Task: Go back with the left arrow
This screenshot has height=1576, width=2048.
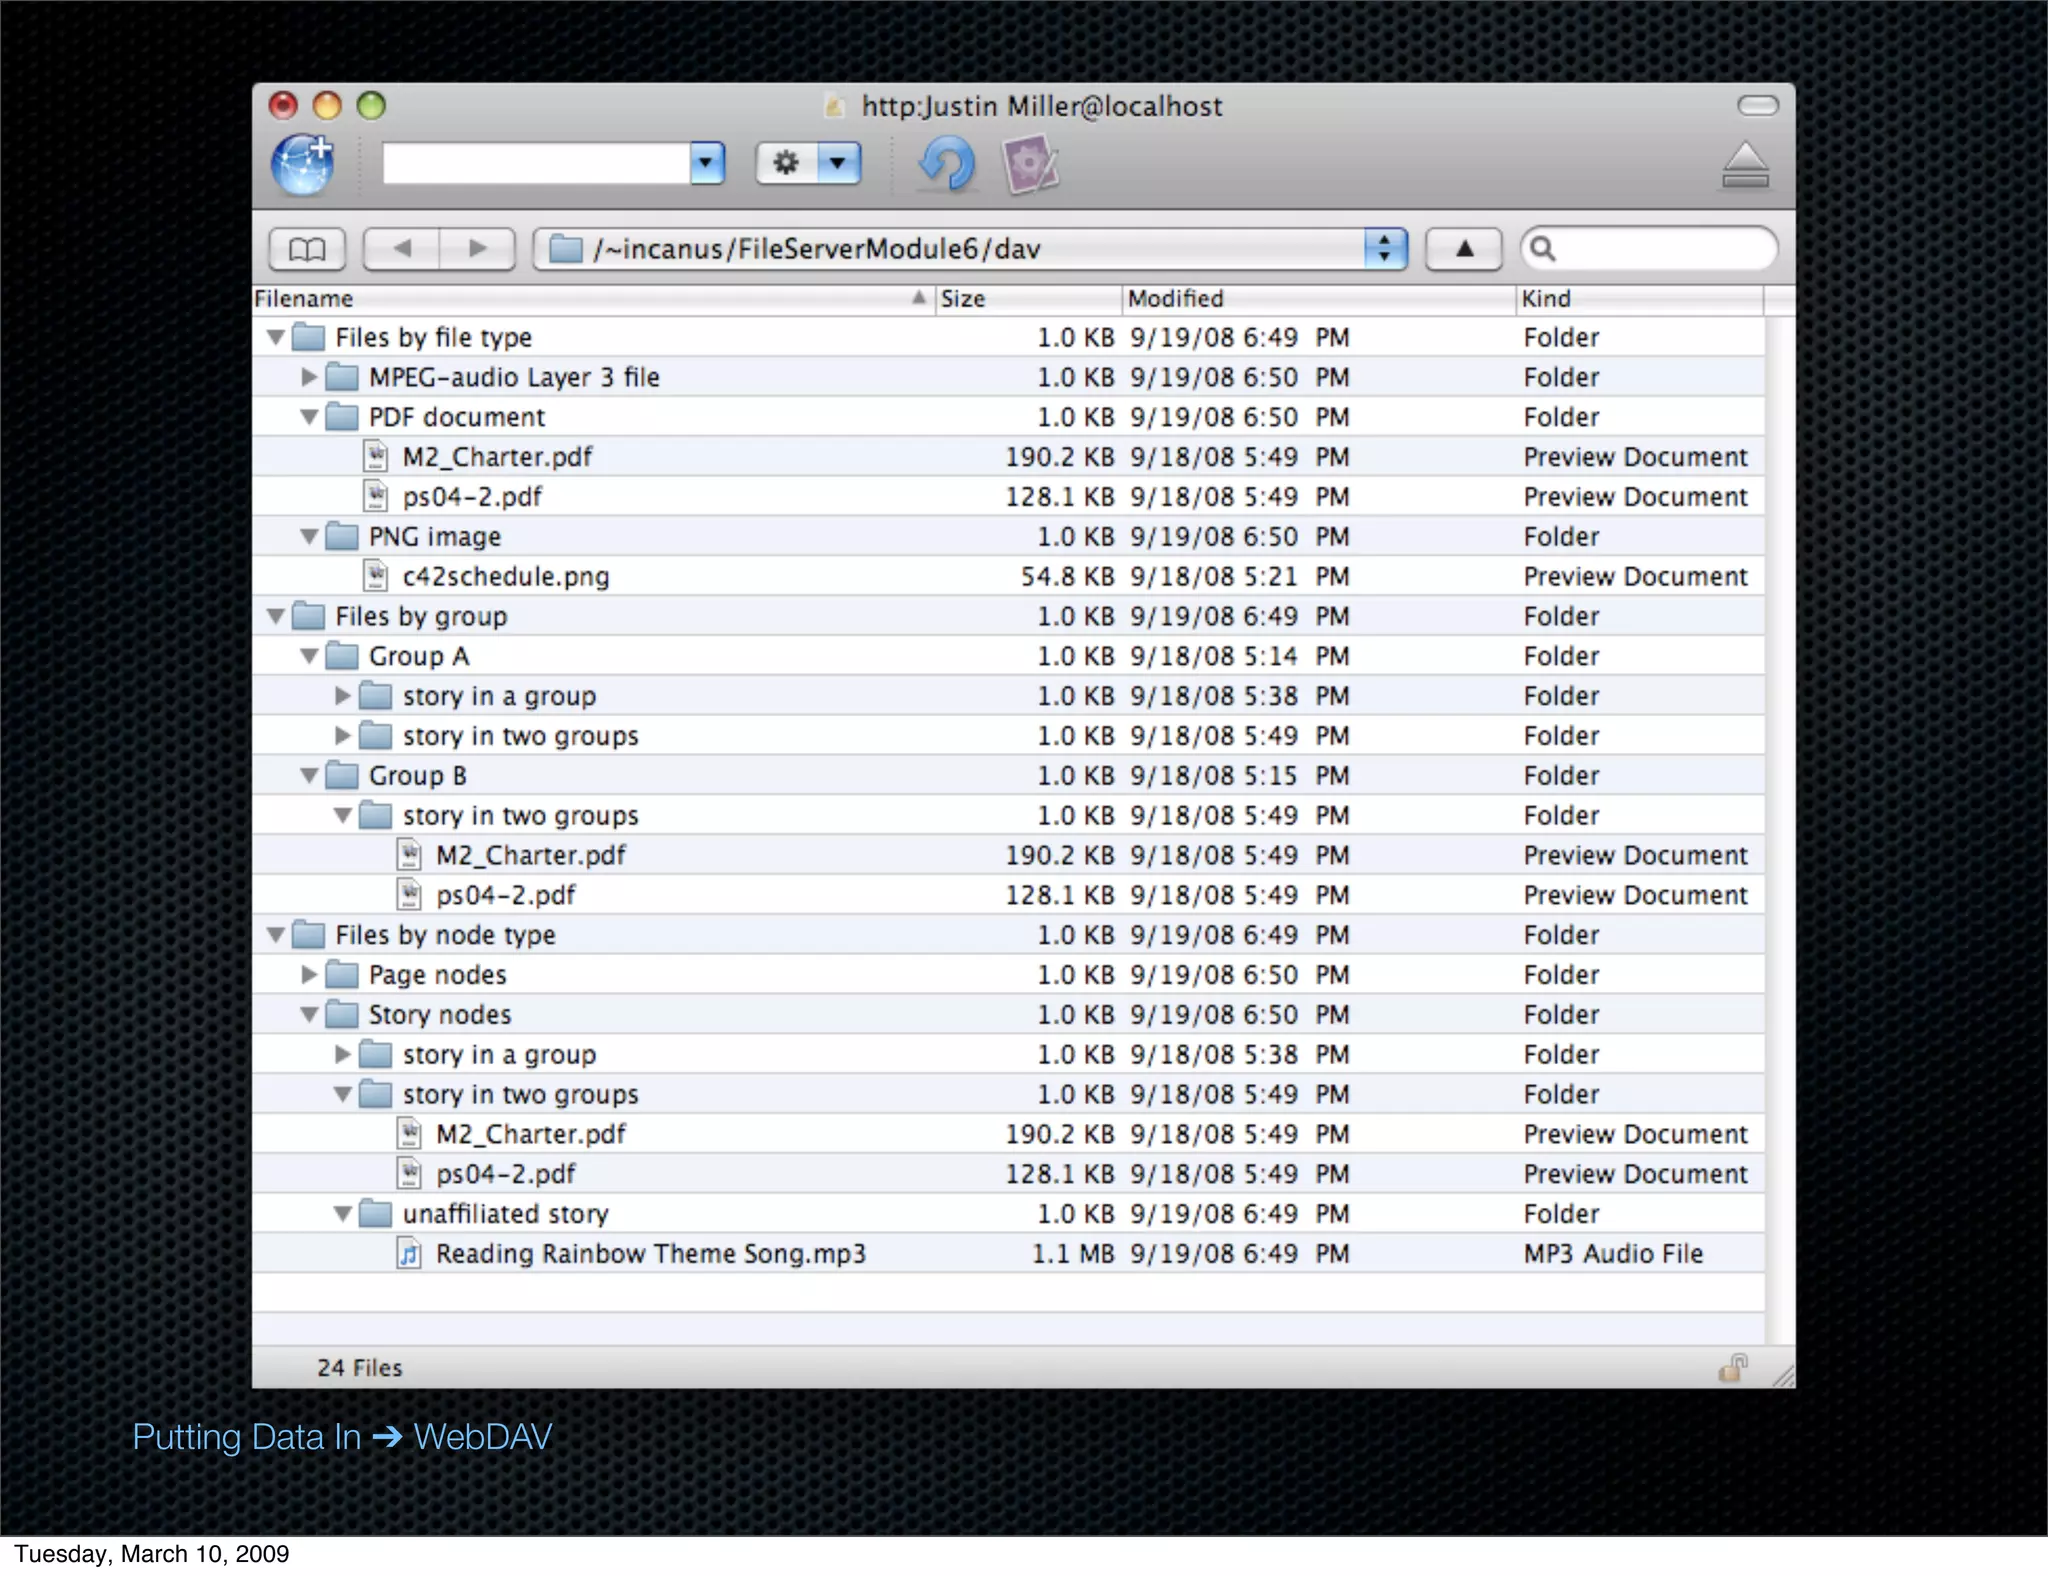Action: coord(402,249)
